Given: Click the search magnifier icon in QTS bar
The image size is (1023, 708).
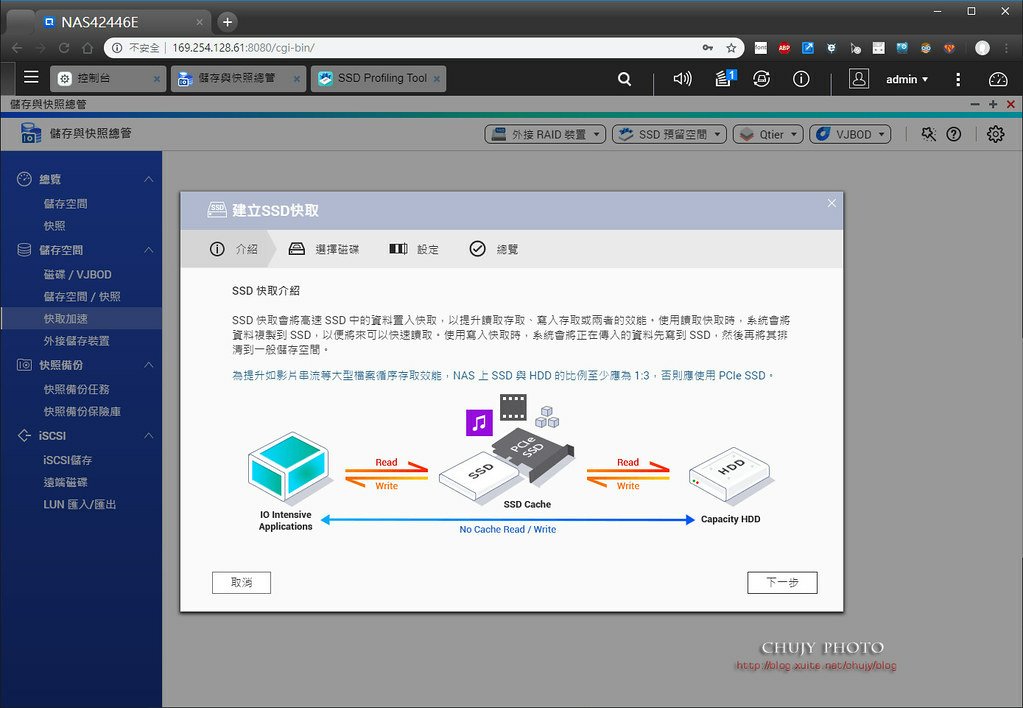Looking at the screenshot, I should coord(624,79).
